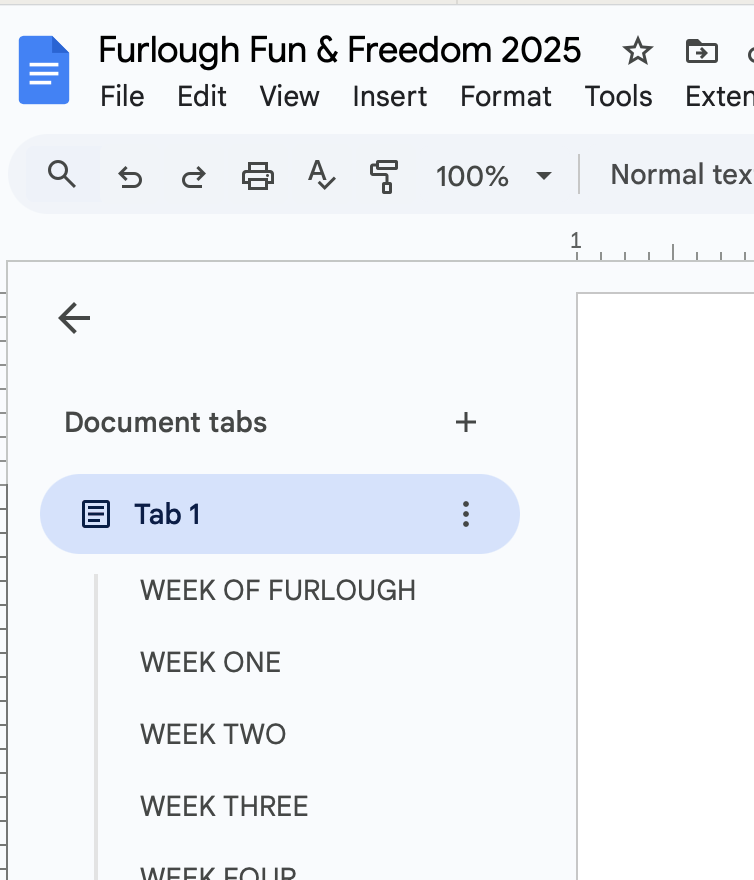754x880 pixels.
Task: Star the Furlough Fun & Freedom document
Action: (637, 51)
